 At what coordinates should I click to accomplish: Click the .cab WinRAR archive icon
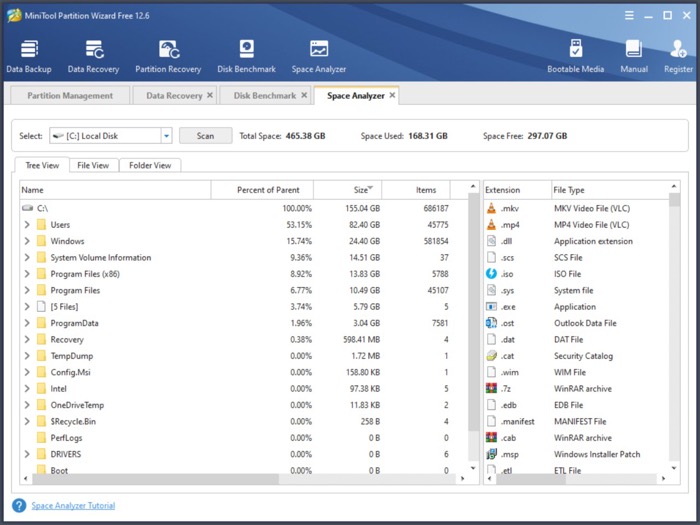click(x=492, y=438)
